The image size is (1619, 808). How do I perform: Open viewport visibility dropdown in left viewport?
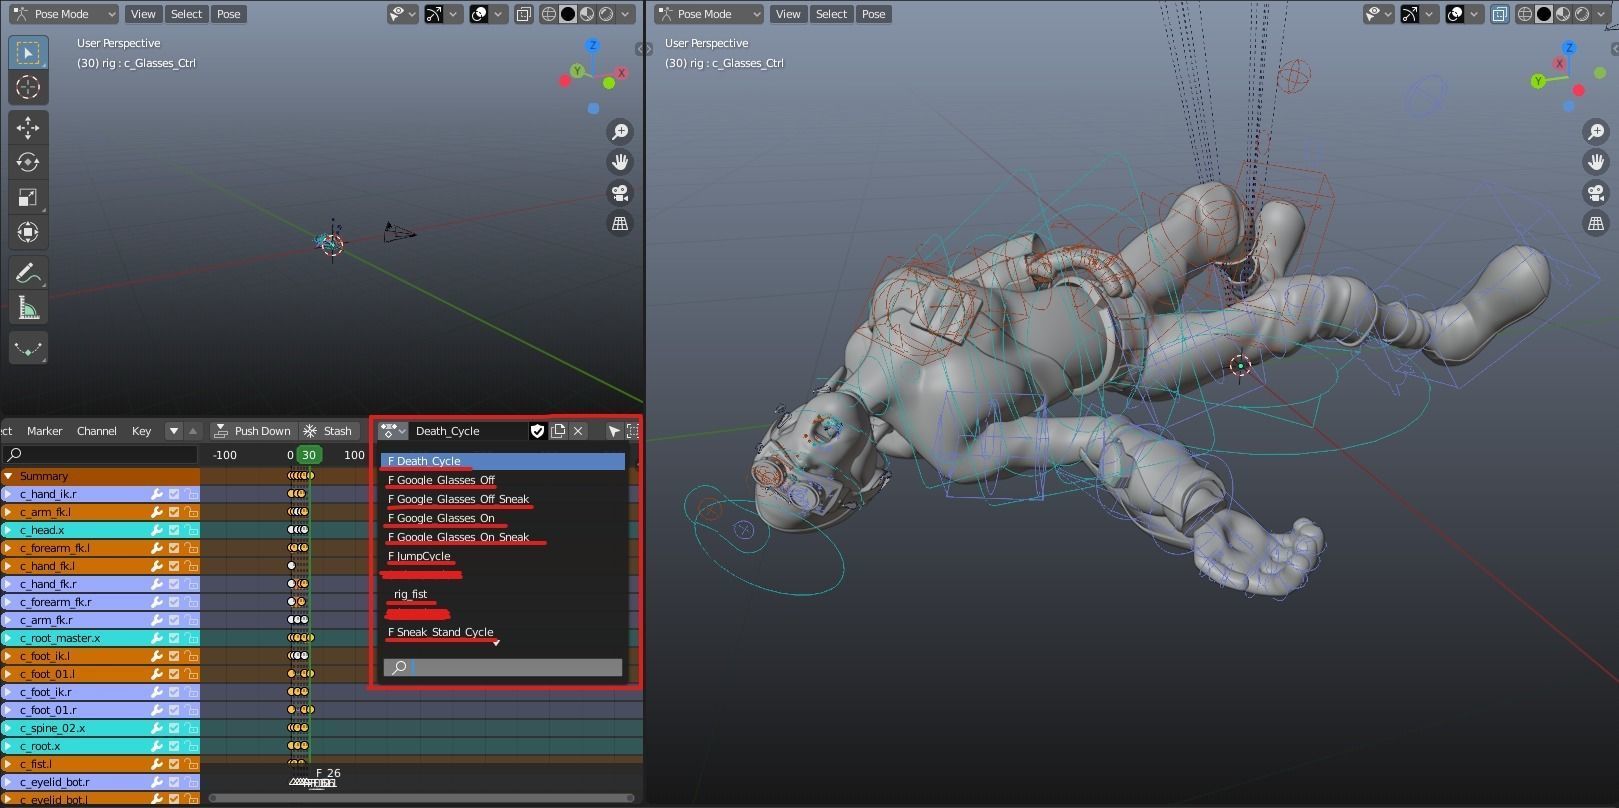pos(403,14)
